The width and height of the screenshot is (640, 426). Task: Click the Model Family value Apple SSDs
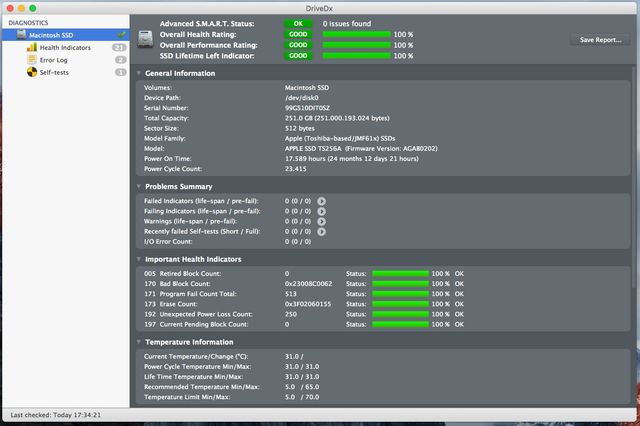[340, 139]
